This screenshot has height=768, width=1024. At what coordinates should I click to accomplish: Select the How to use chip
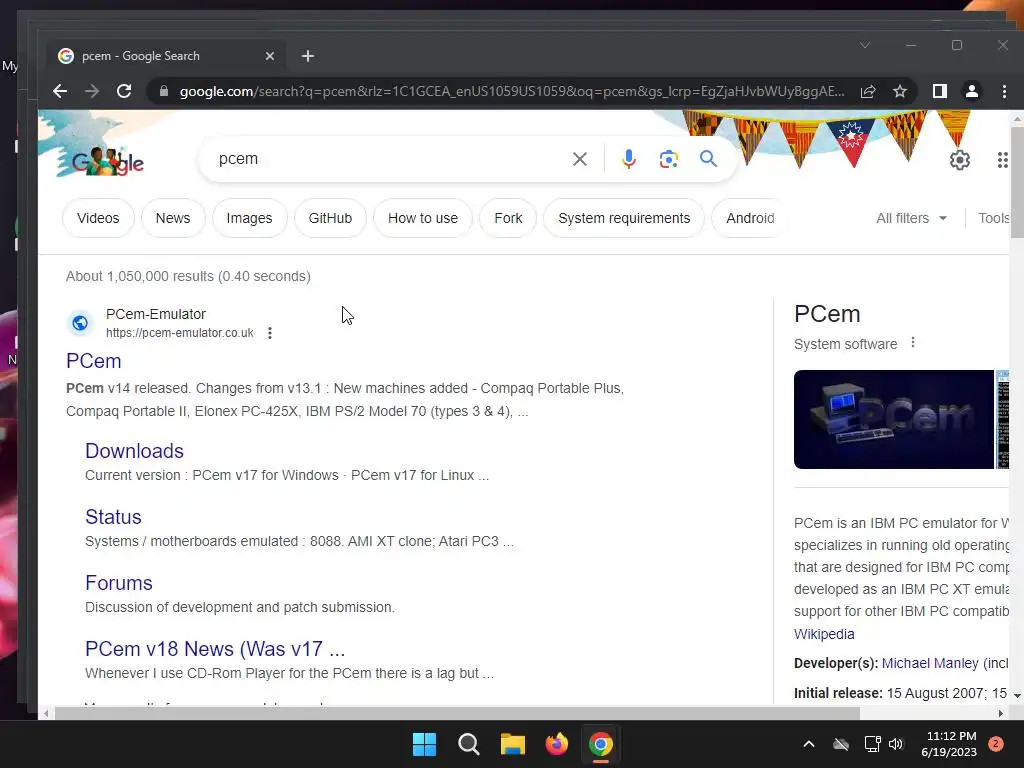[423, 218]
